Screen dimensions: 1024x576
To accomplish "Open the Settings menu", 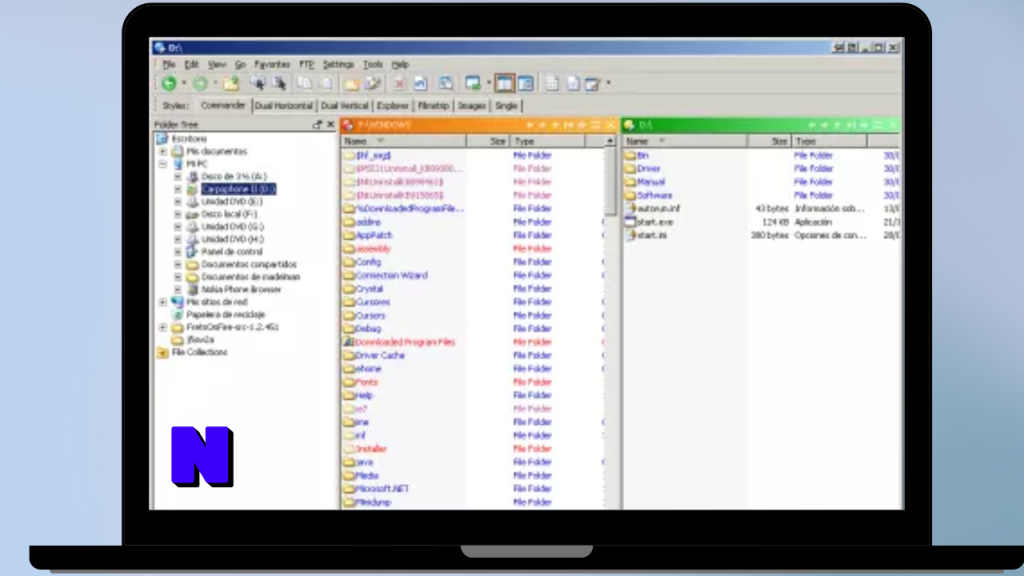I will (338, 65).
